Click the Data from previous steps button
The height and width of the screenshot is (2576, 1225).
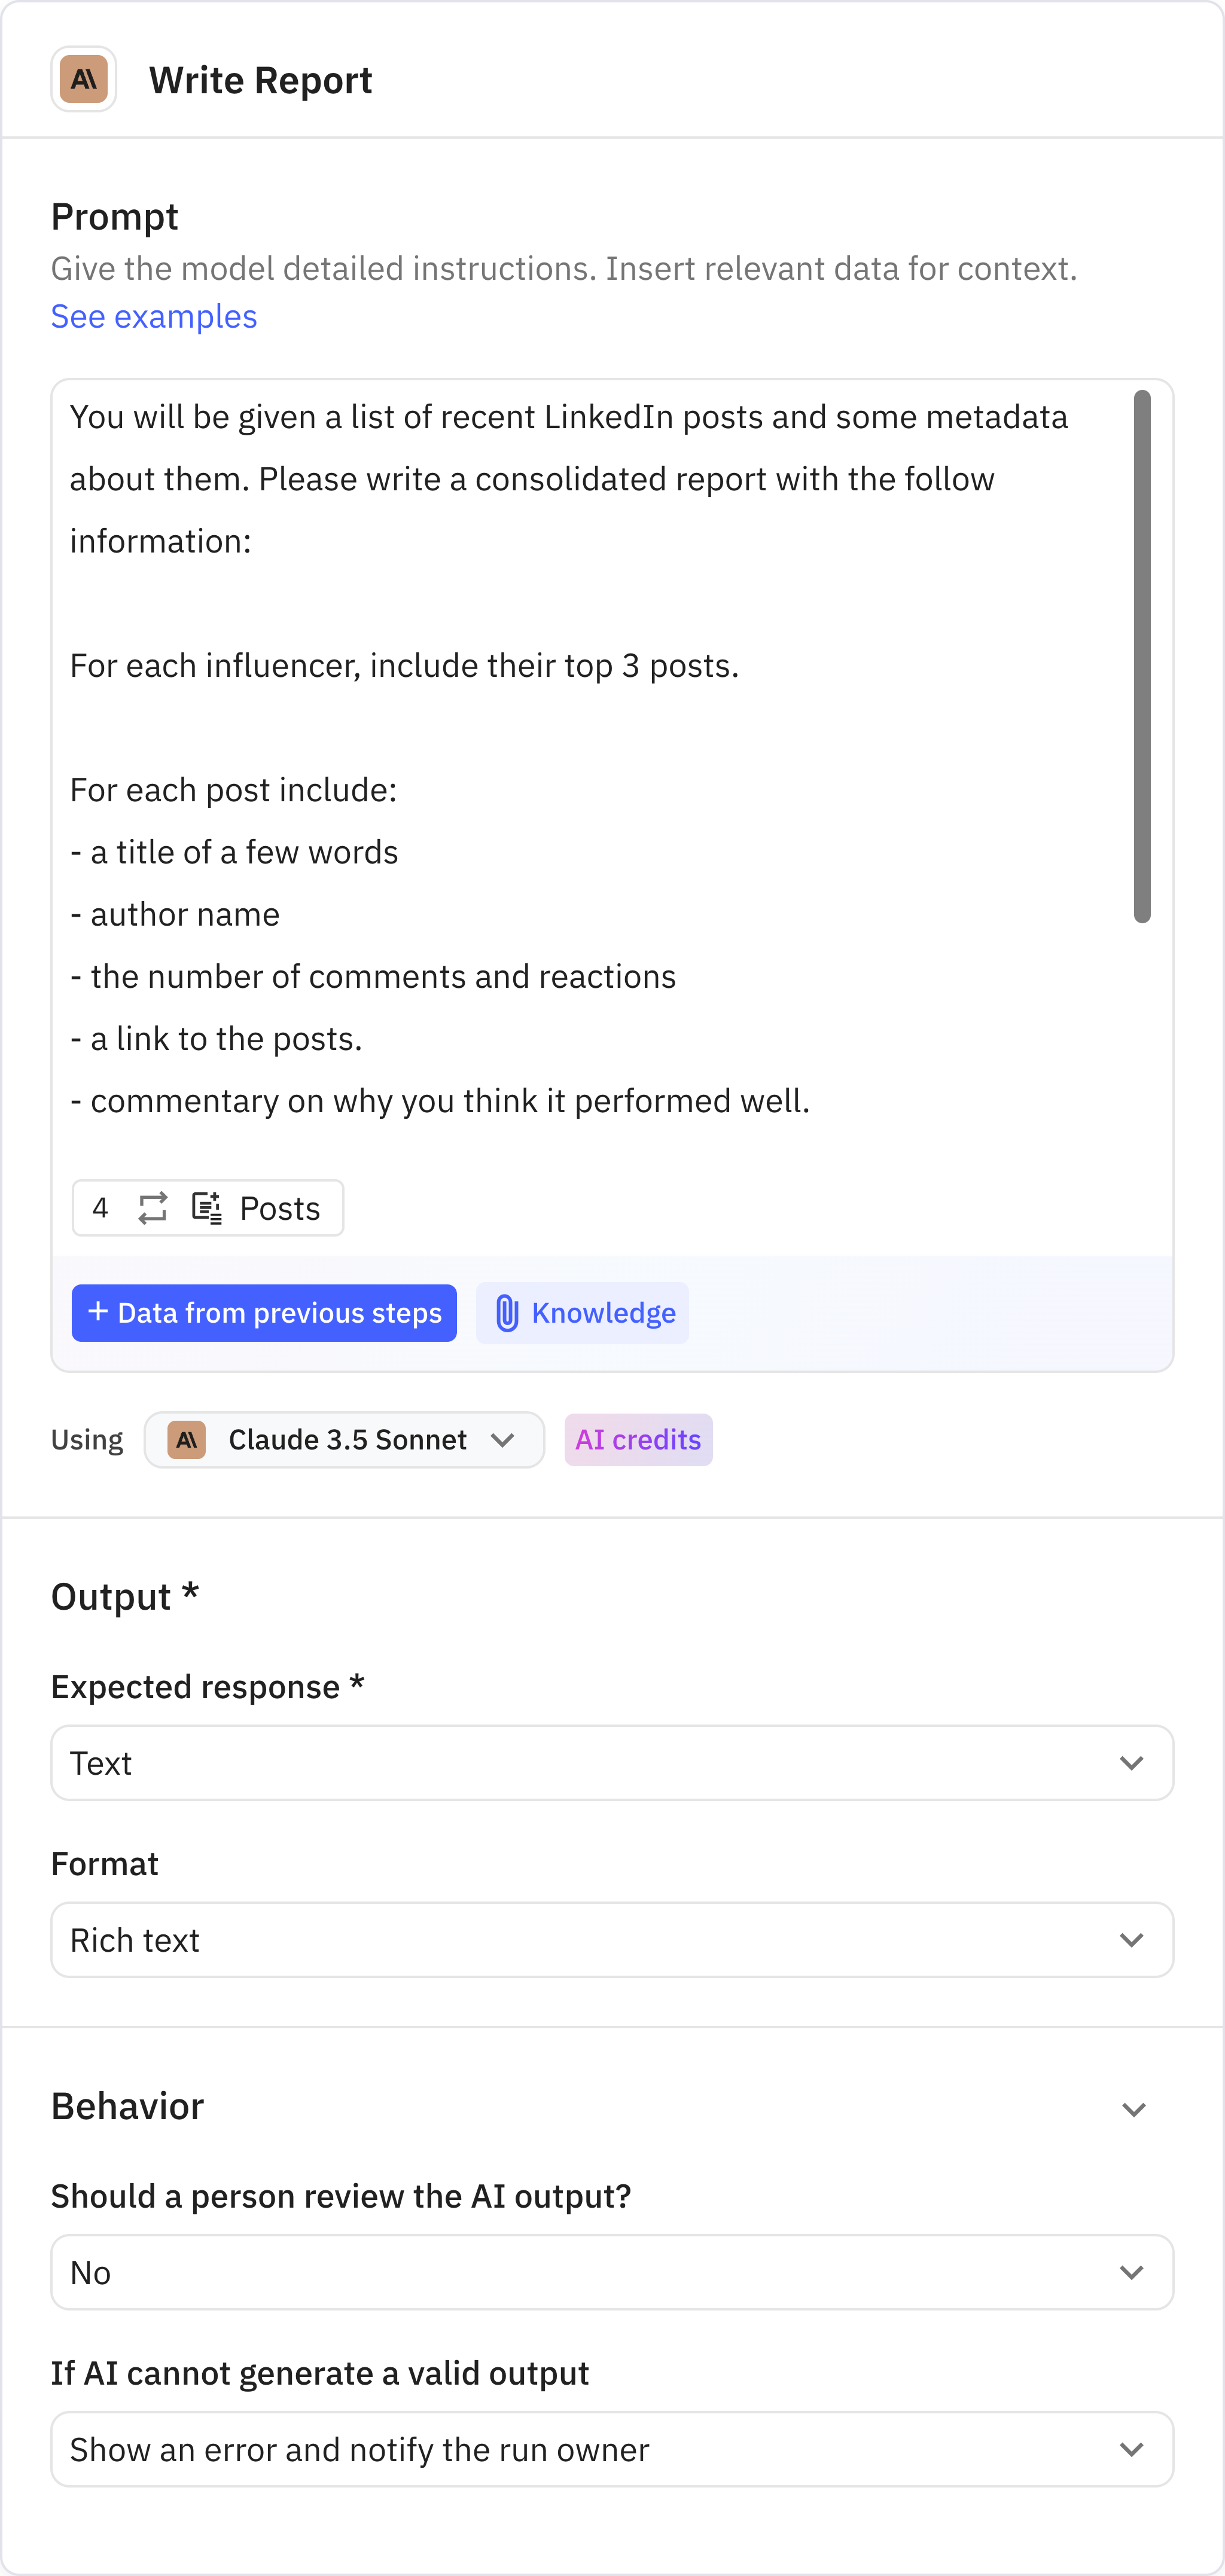click(x=264, y=1313)
